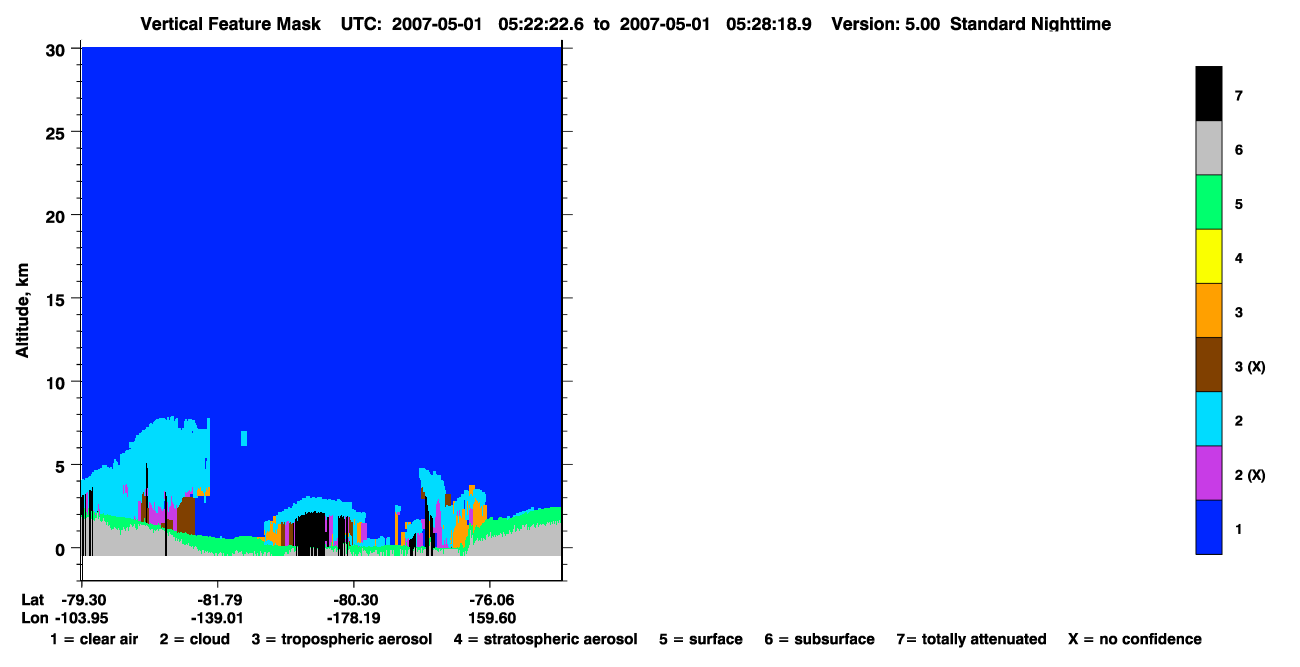Click the 'Standard Nighttime' text in title
The height and width of the screenshot is (667, 1300).
pyautogui.click(x=1030, y=24)
